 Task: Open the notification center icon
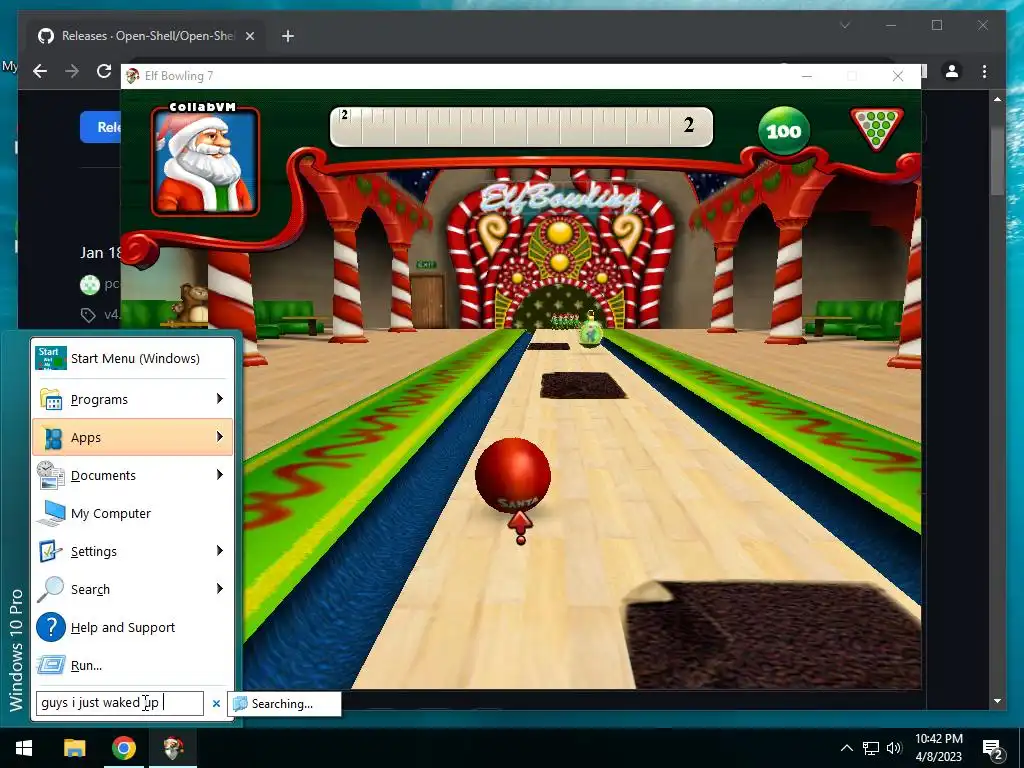point(993,748)
